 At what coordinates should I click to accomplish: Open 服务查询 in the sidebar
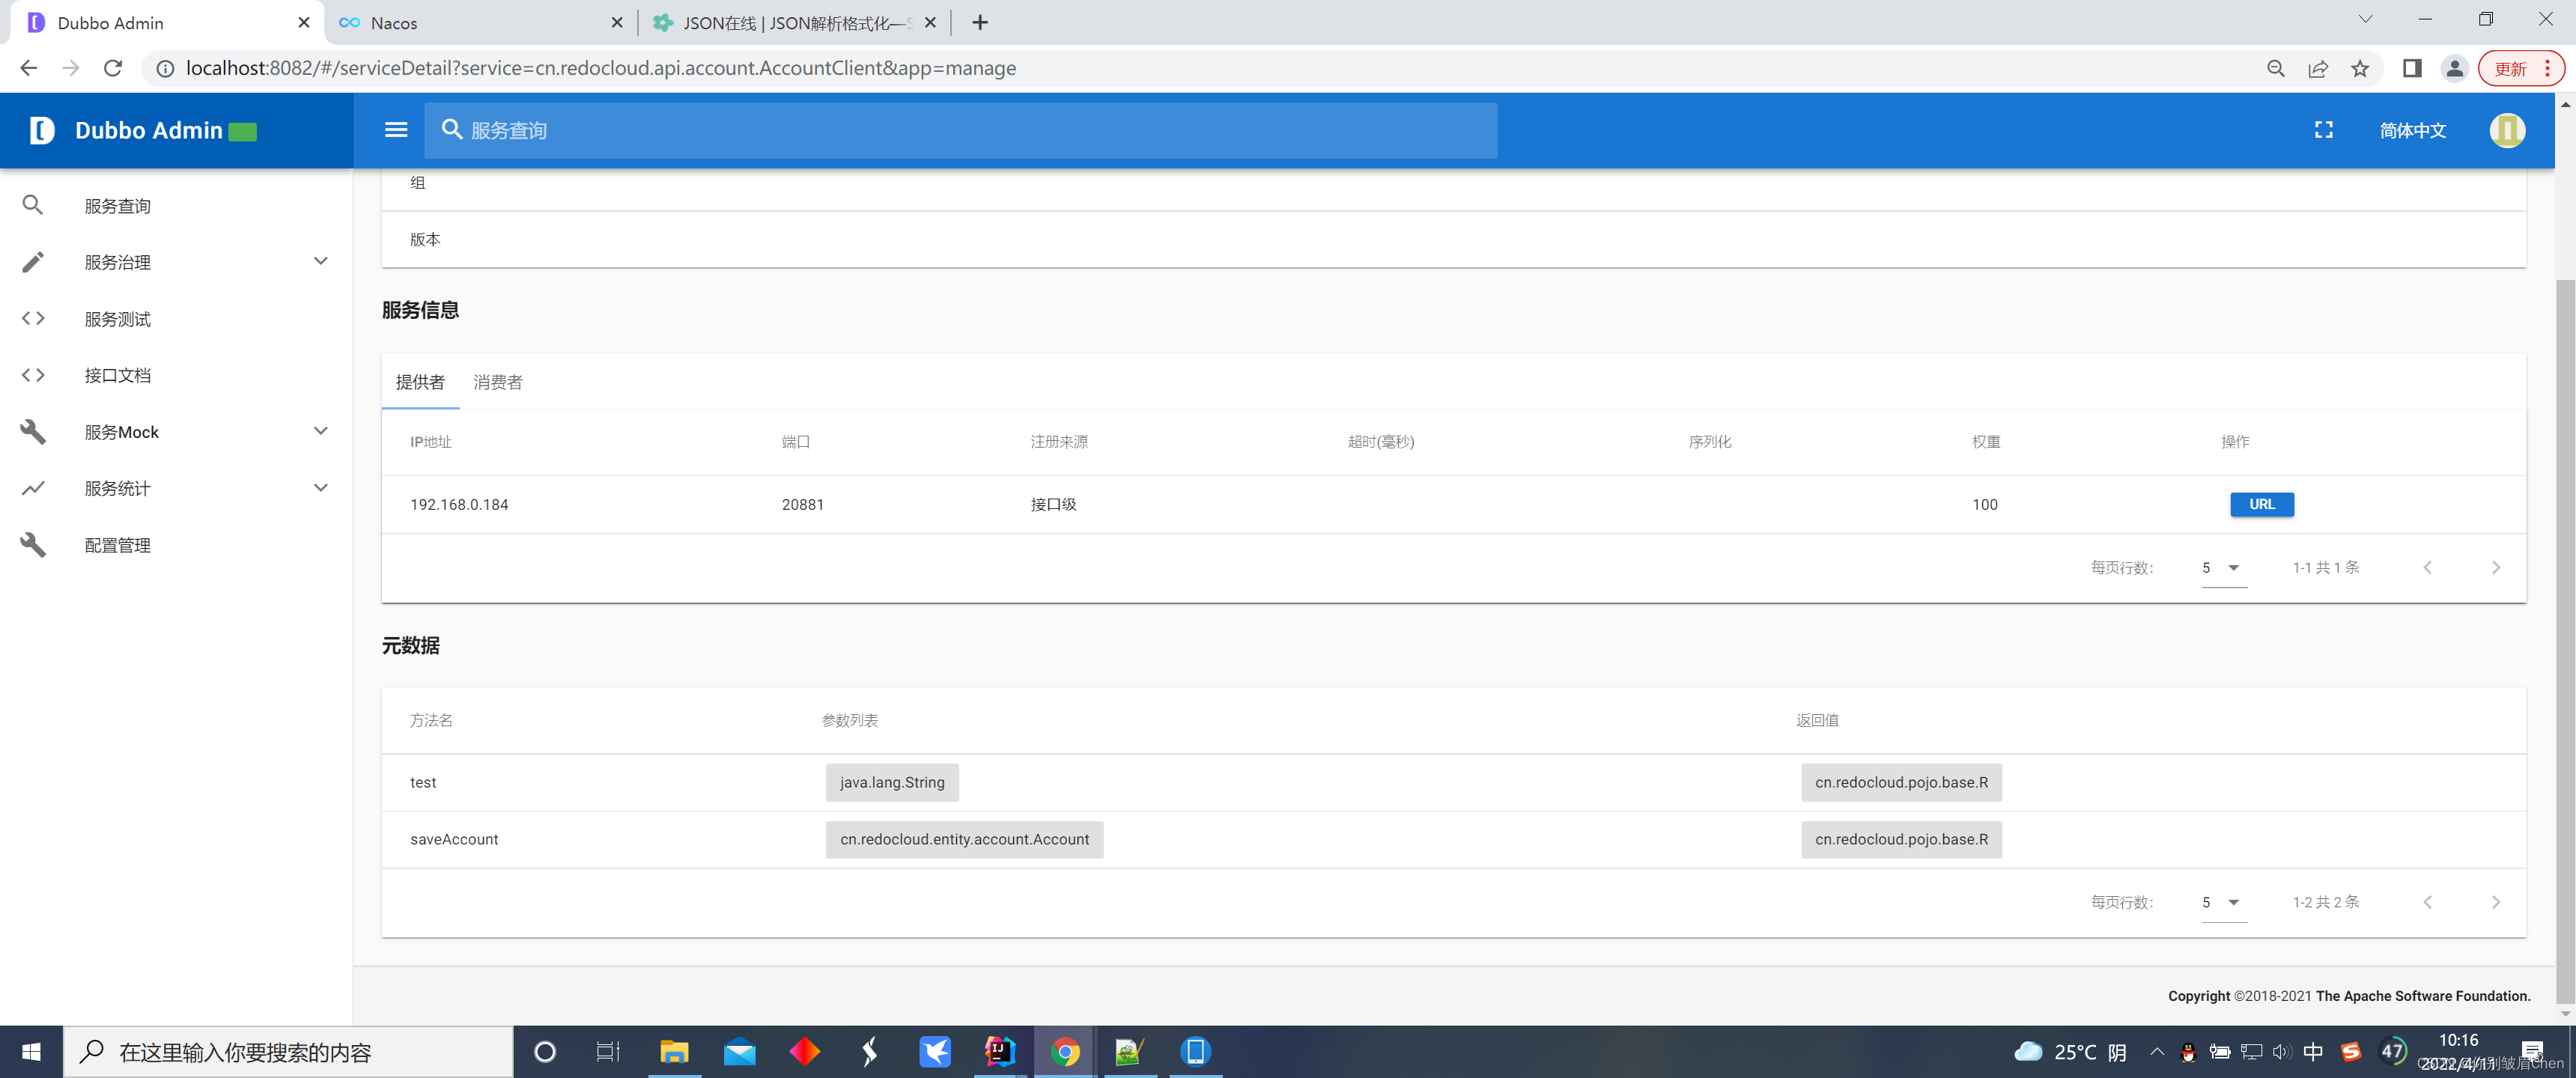(117, 206)
